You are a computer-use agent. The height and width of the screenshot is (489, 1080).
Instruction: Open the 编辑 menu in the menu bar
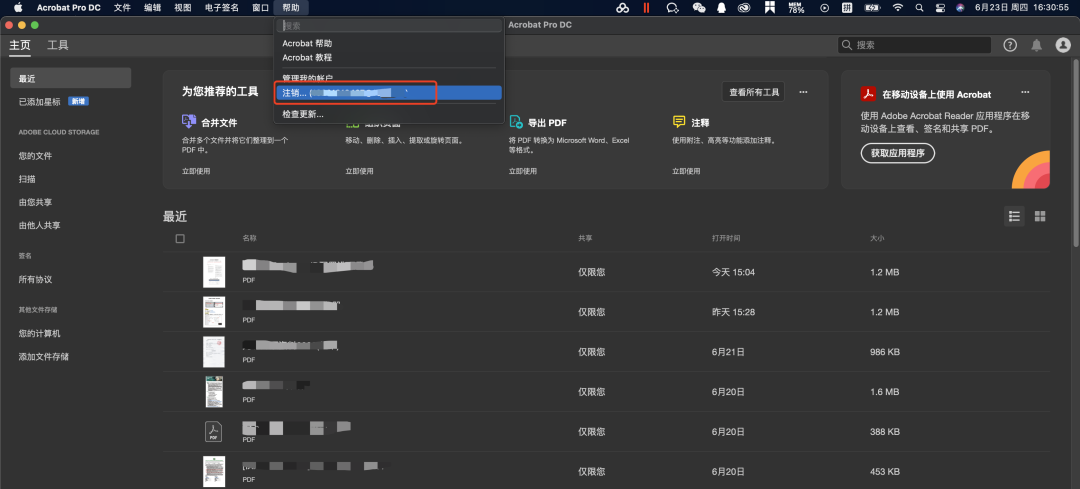pyautogui.click(x=152, y=8)
